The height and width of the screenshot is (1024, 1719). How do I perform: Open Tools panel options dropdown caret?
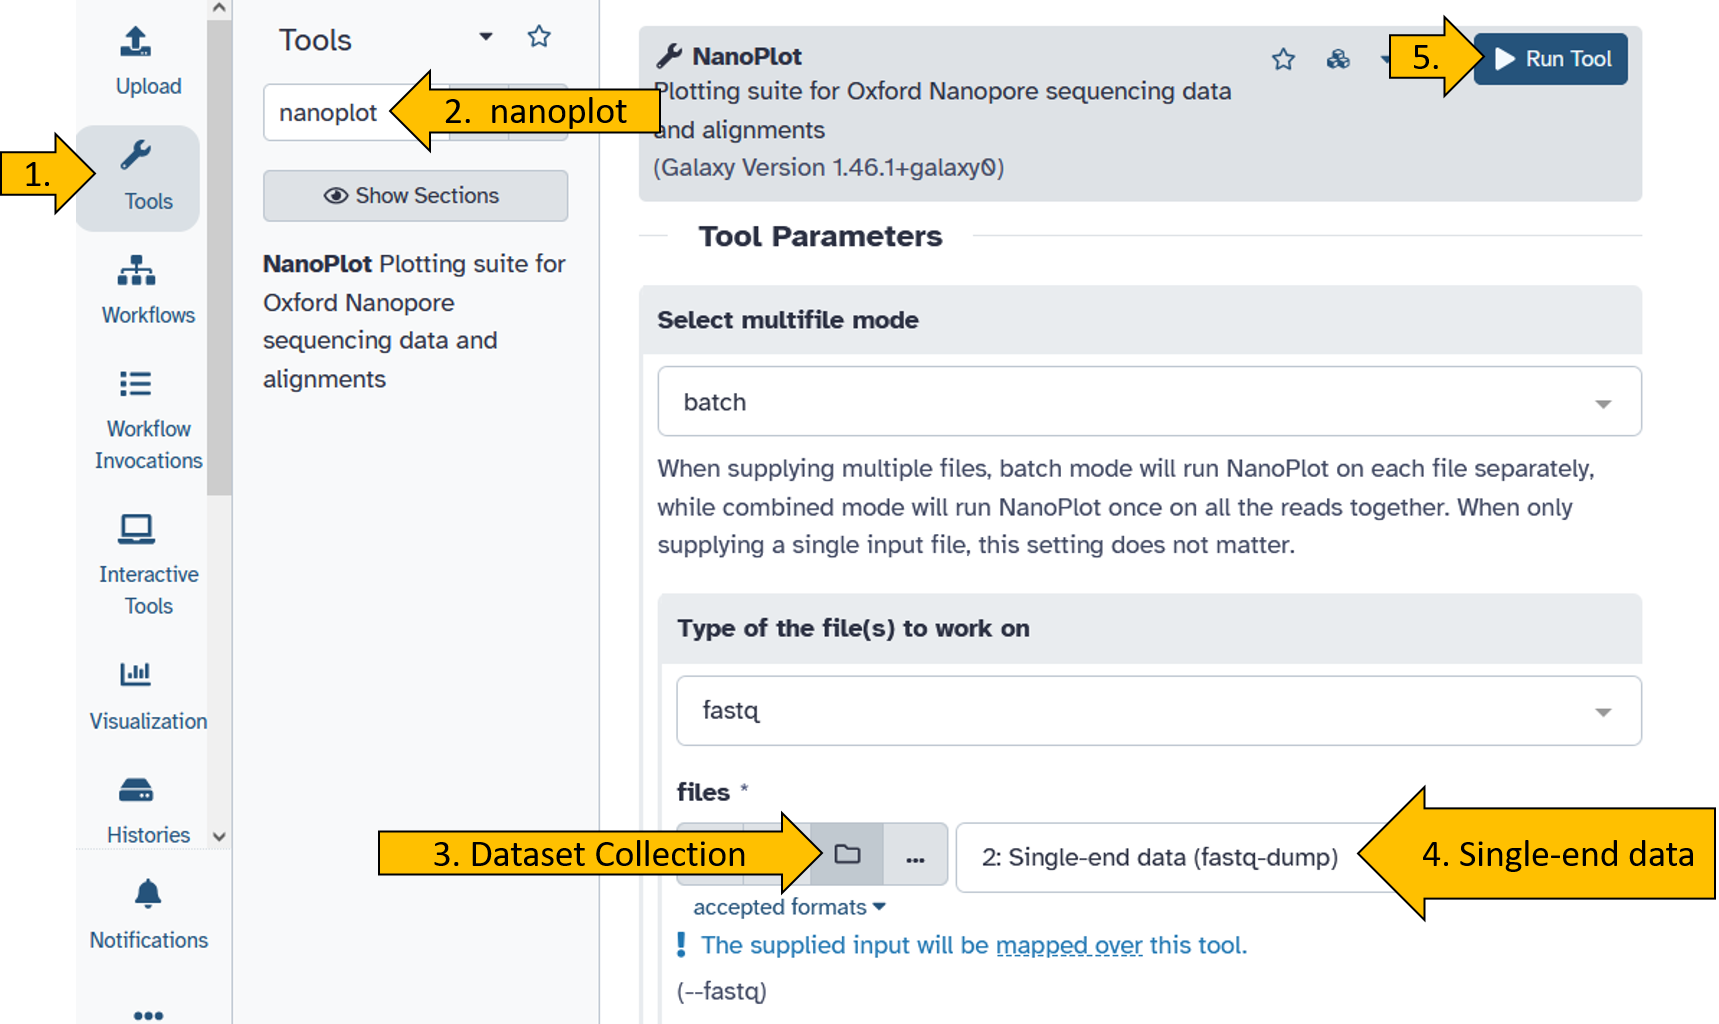point(486,37)
